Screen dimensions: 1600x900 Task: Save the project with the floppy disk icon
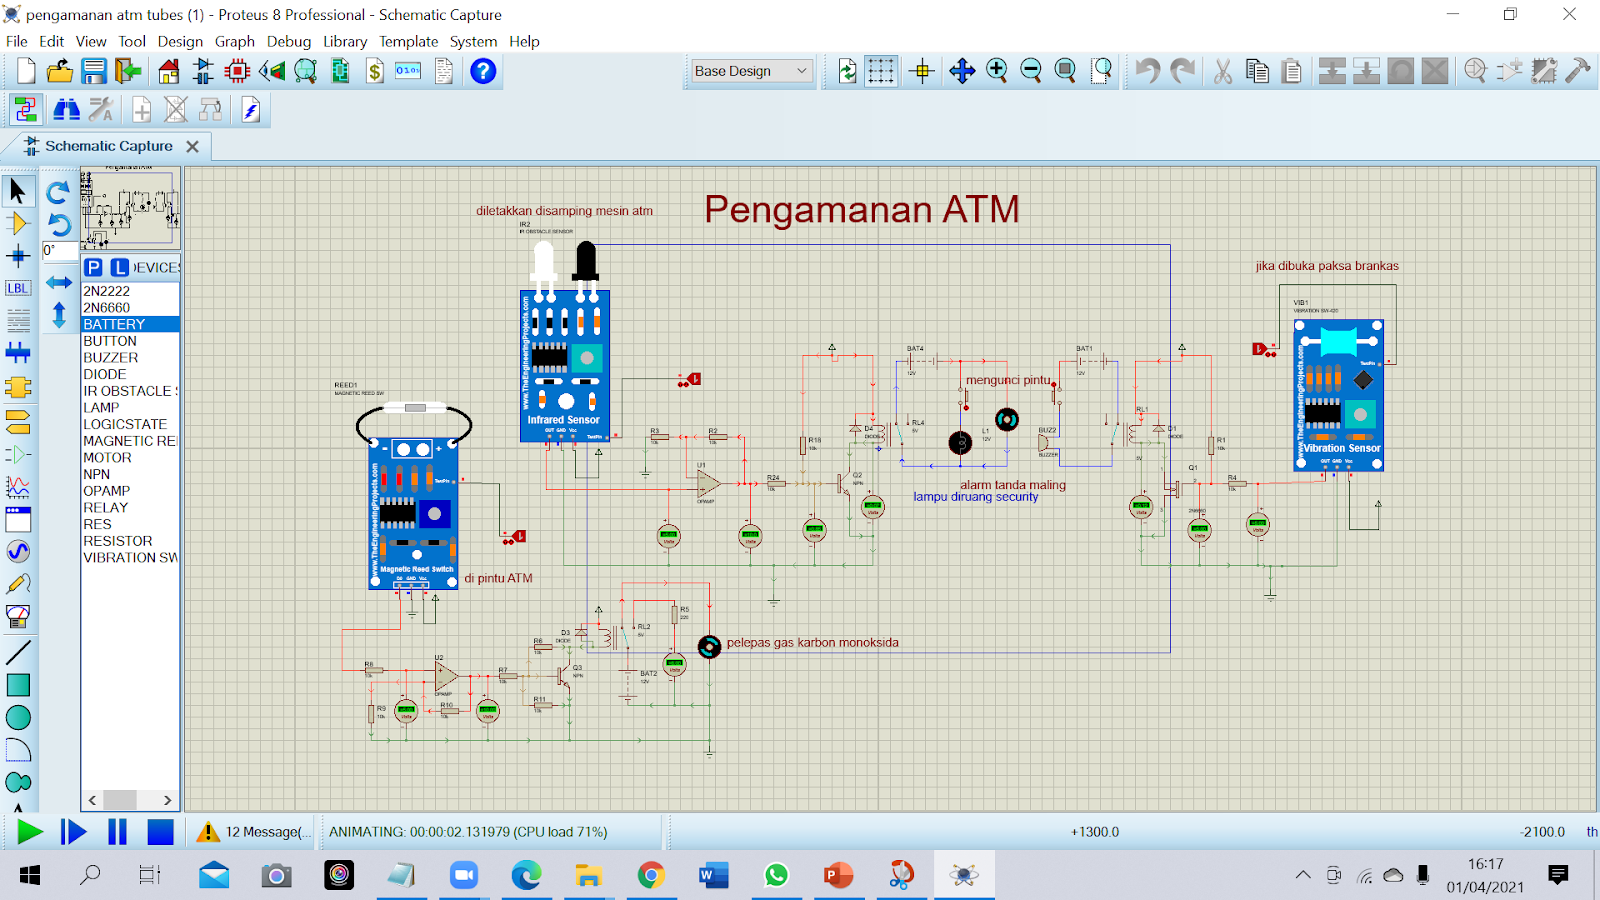click(94, 71)
